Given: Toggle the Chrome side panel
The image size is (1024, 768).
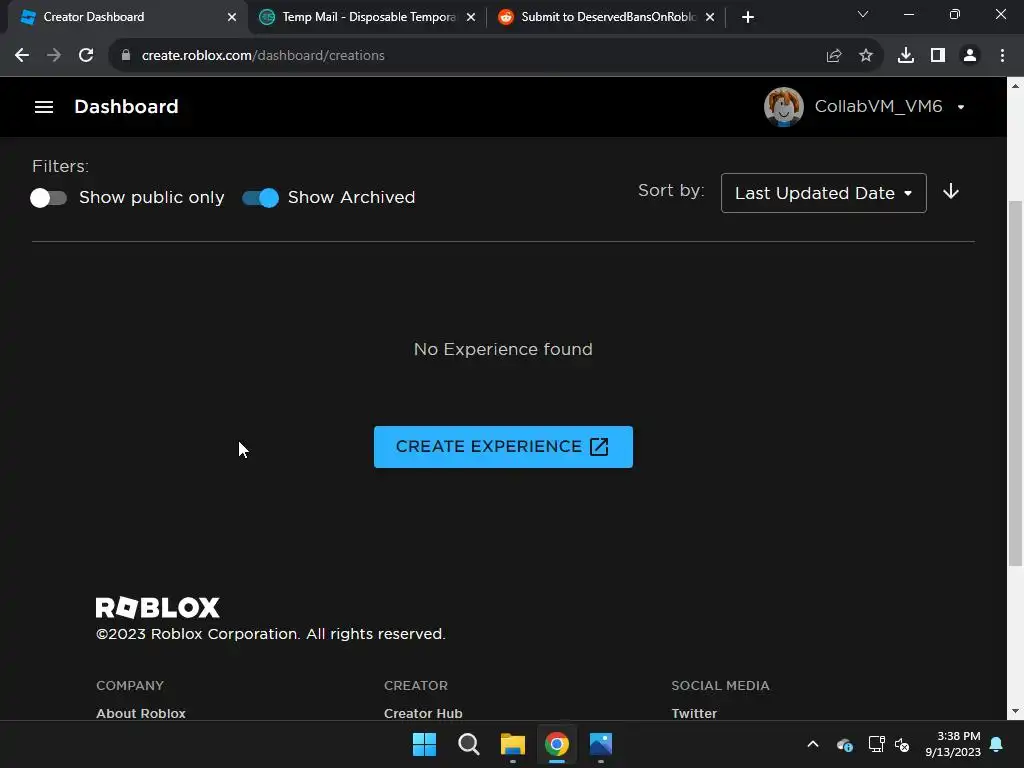Looking at the screenshot, I should [938, 56].
